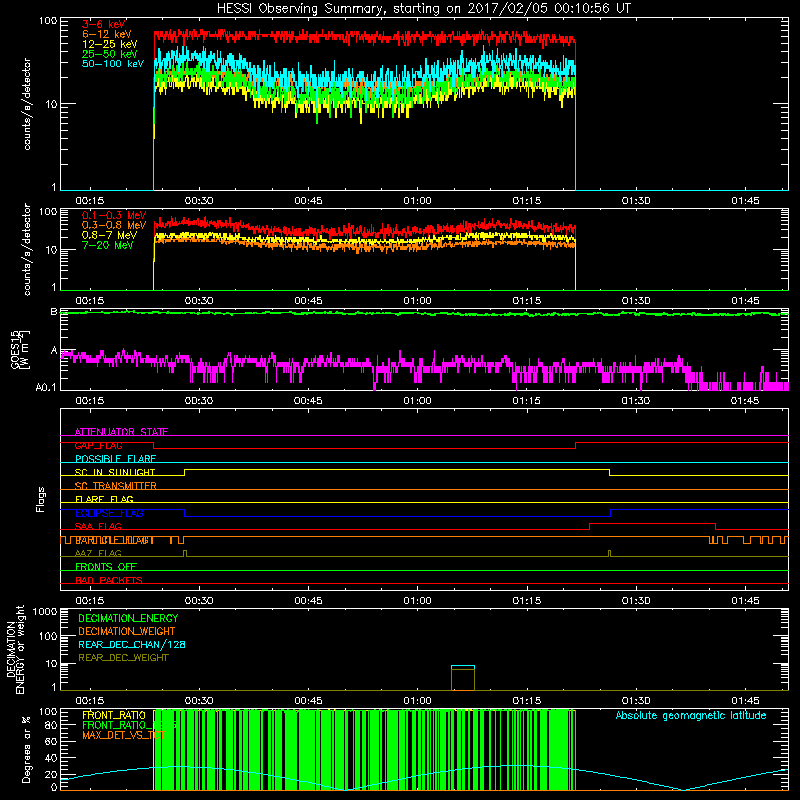
Task: Click the HESSI Observing Summary title text
Action: click(x=423, y=9)
